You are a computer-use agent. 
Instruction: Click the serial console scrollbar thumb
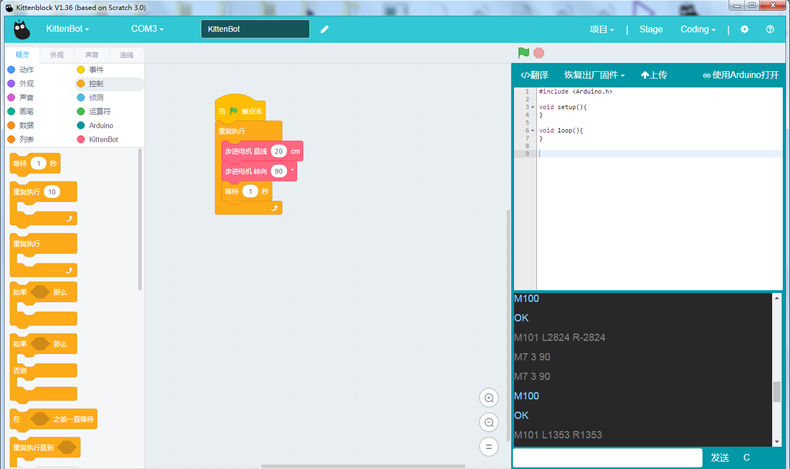[777, 391]
